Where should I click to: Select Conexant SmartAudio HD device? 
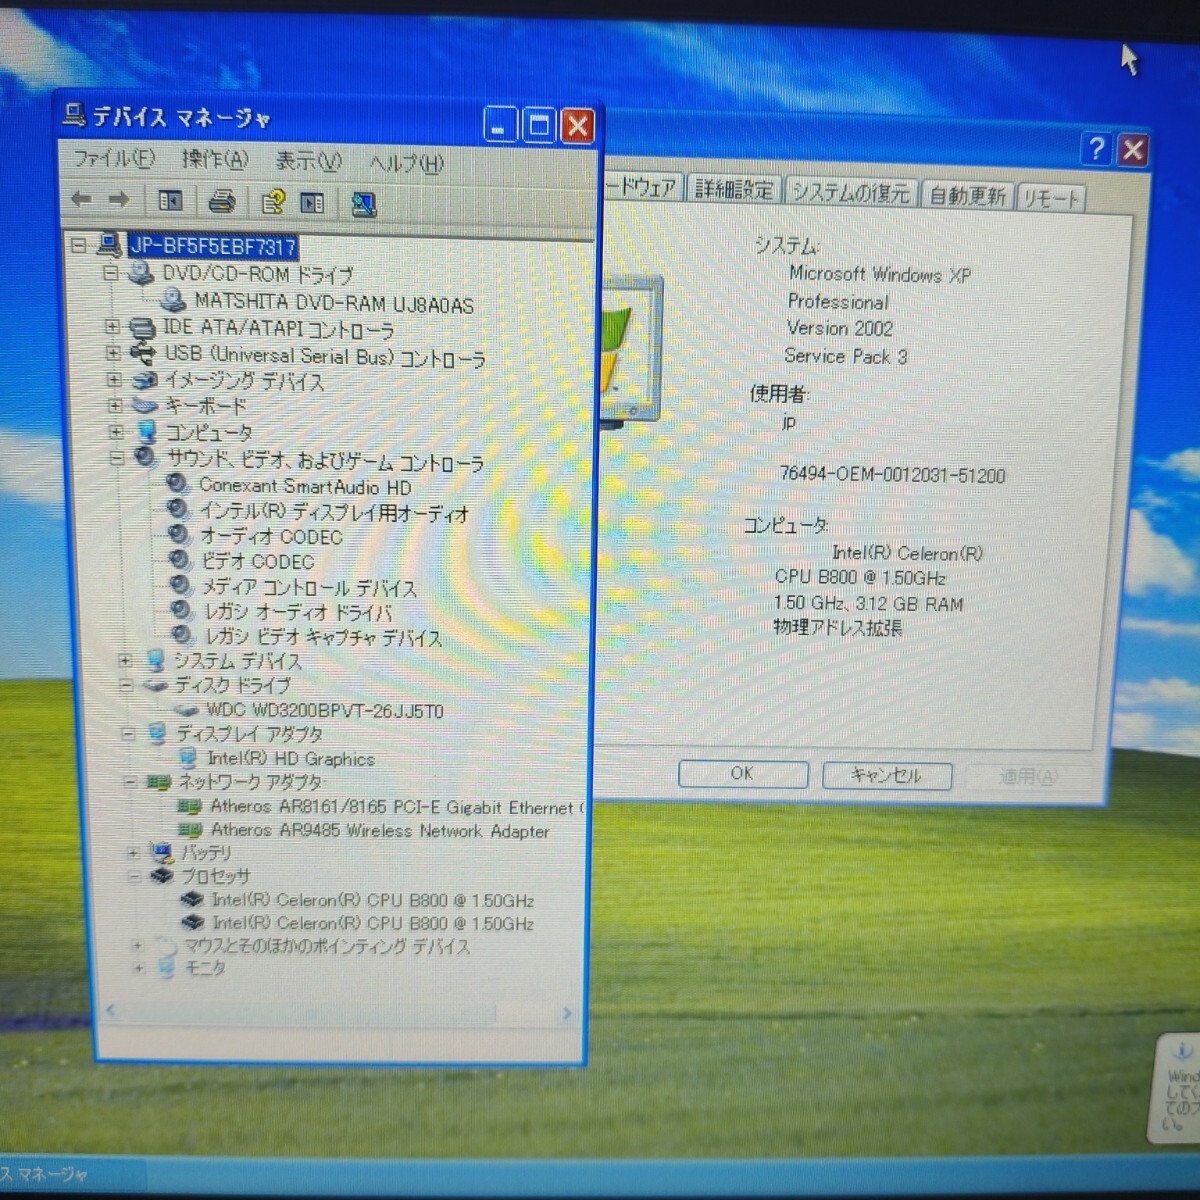(x=304, y=487)
